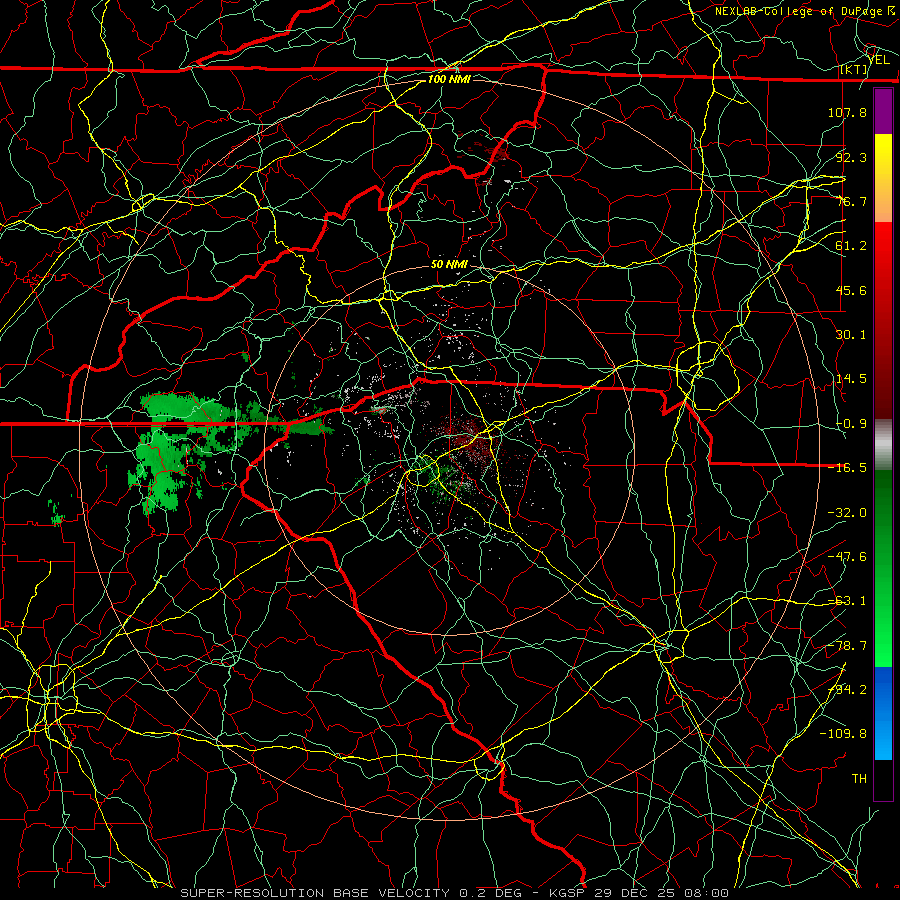Click the purple segment of velocity color bar

(x=883, y=111)
